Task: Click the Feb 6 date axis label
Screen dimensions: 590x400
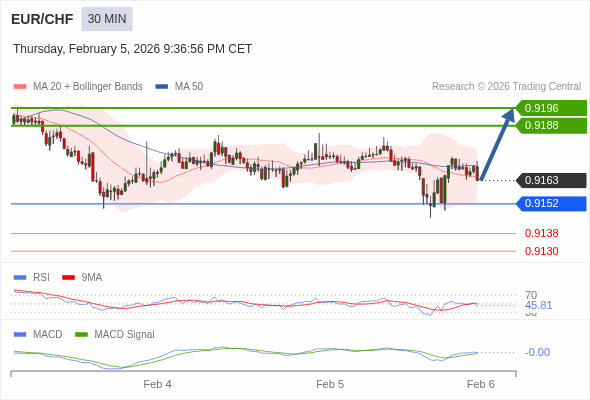Action: click(x=481, y=384)
